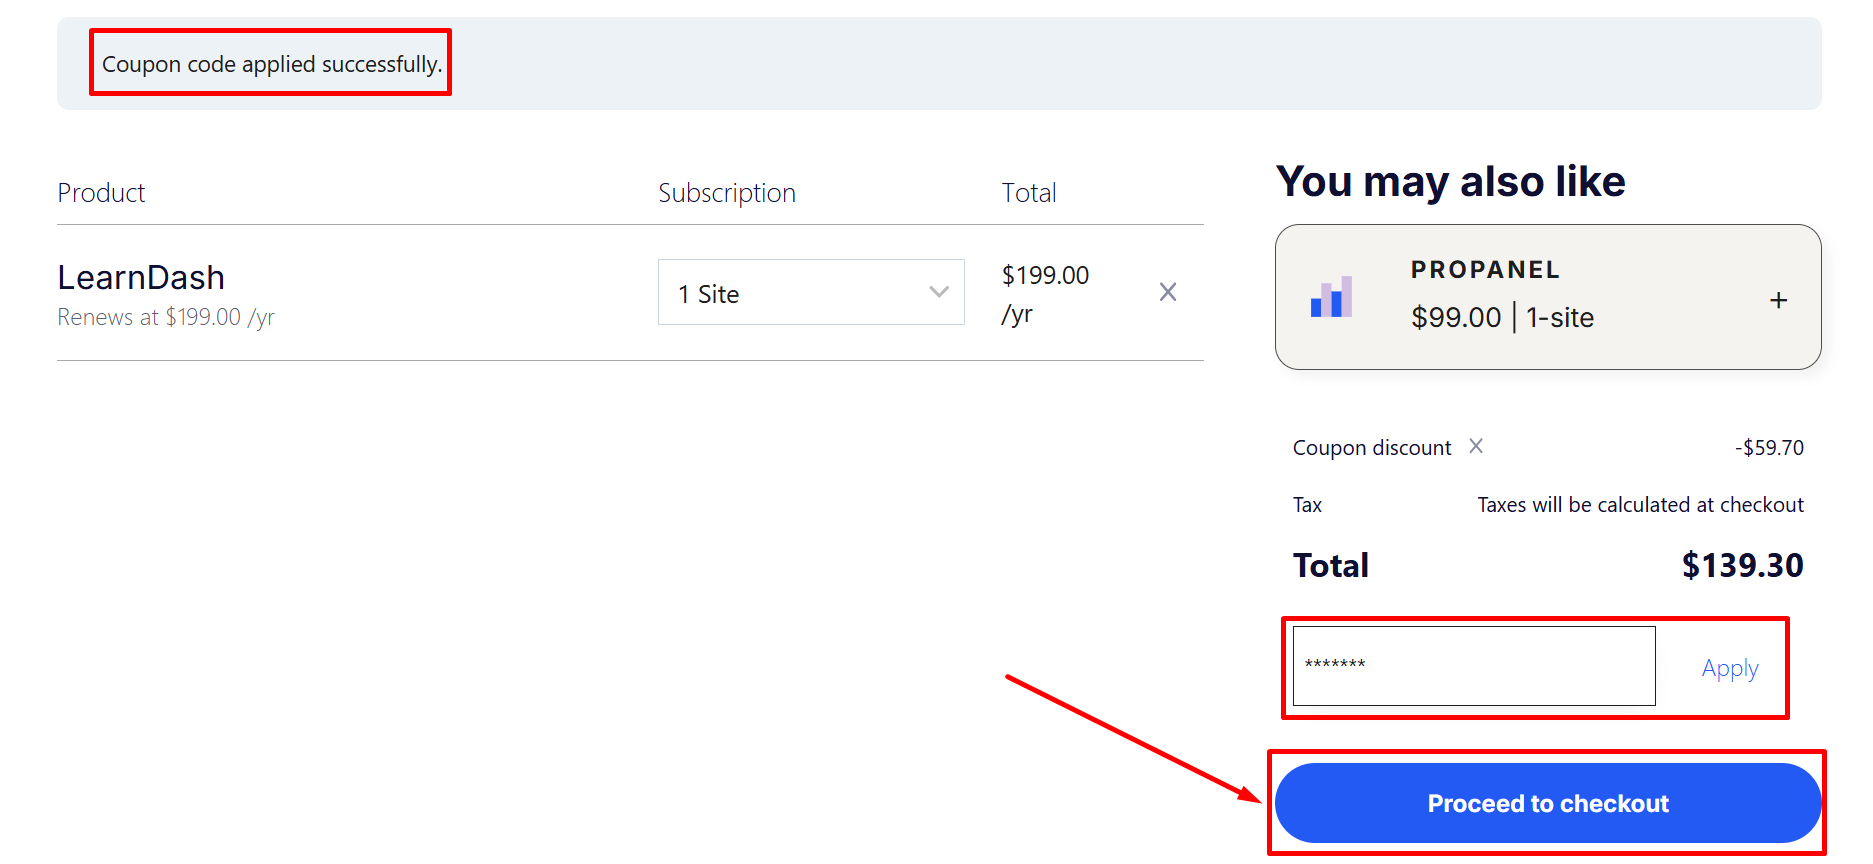Focus the coupon code input field
Screen dimensions: 1873x864
point(1473,666)
